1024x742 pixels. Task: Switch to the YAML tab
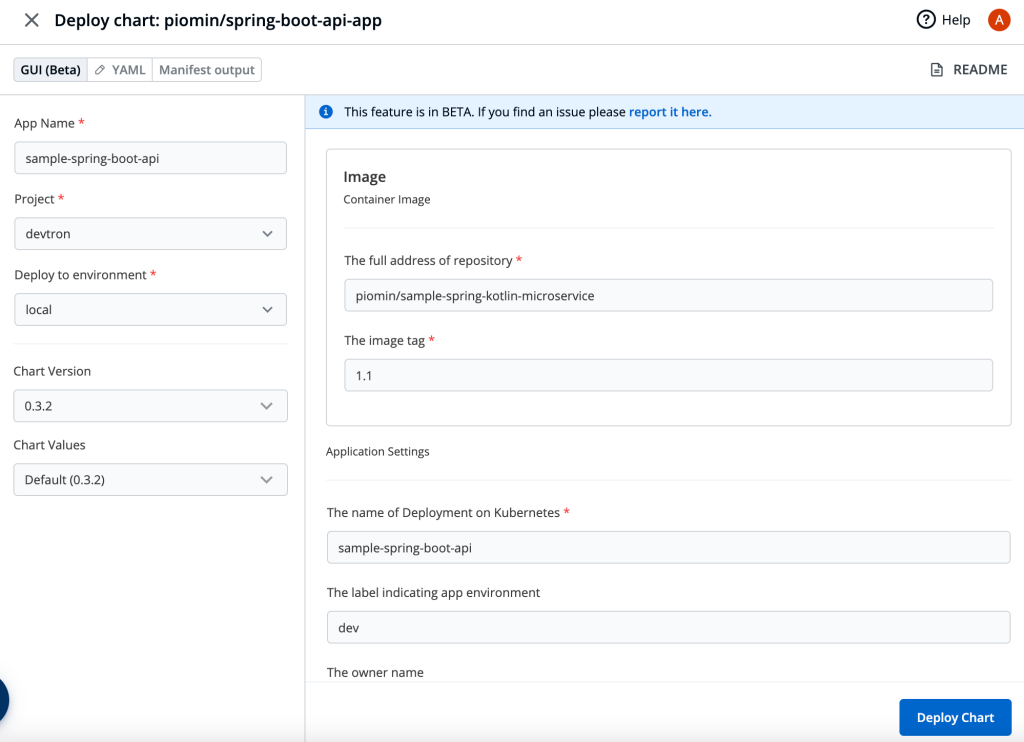pos(120,70)
